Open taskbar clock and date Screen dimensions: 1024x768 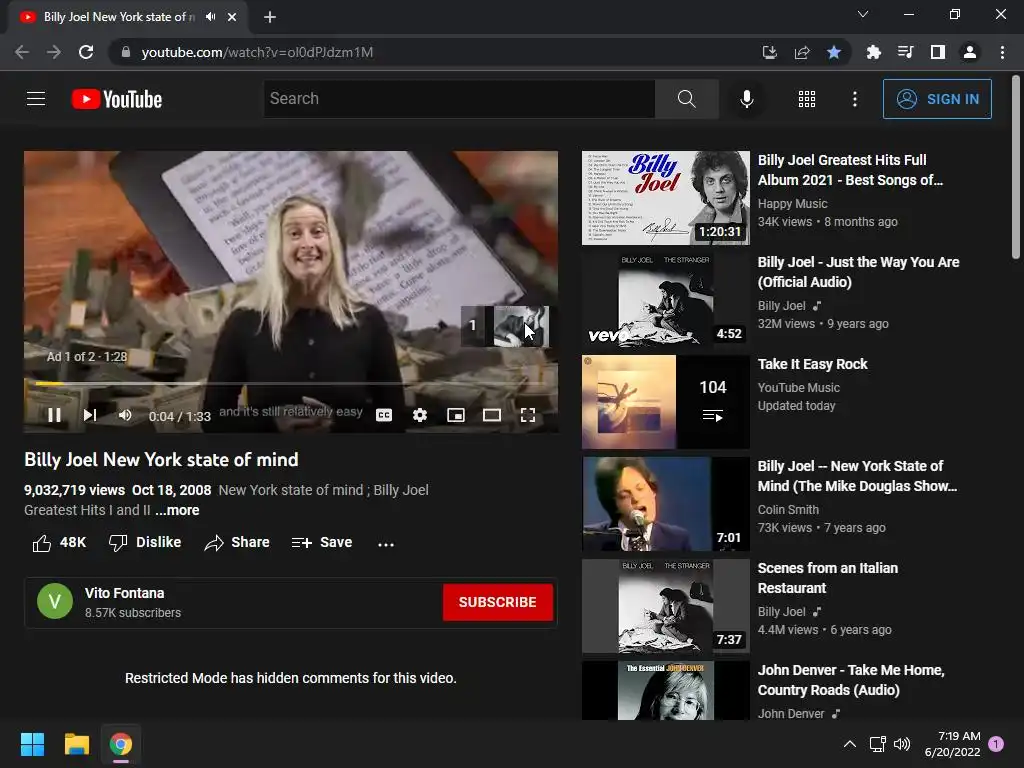pyautogui.click(x=952, y=744)
